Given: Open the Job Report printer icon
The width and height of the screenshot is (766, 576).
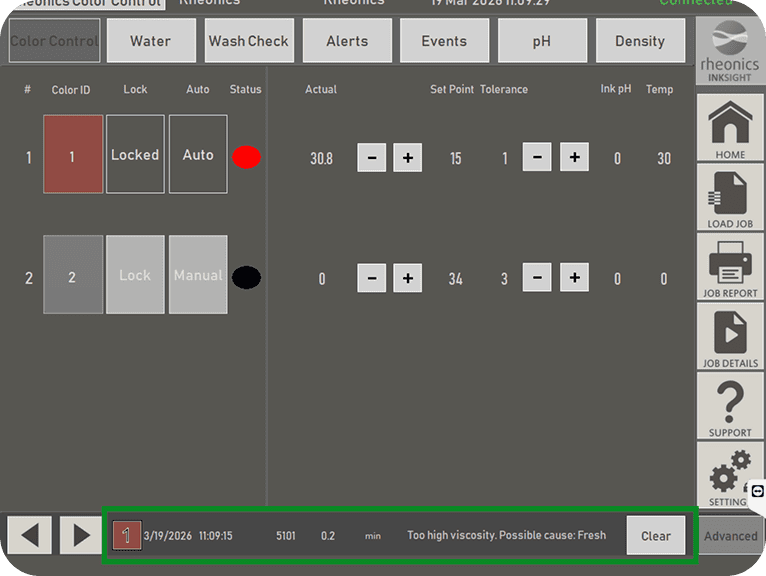Looking at the screenshot, I should pyautogui.click(x=730, y=267).
